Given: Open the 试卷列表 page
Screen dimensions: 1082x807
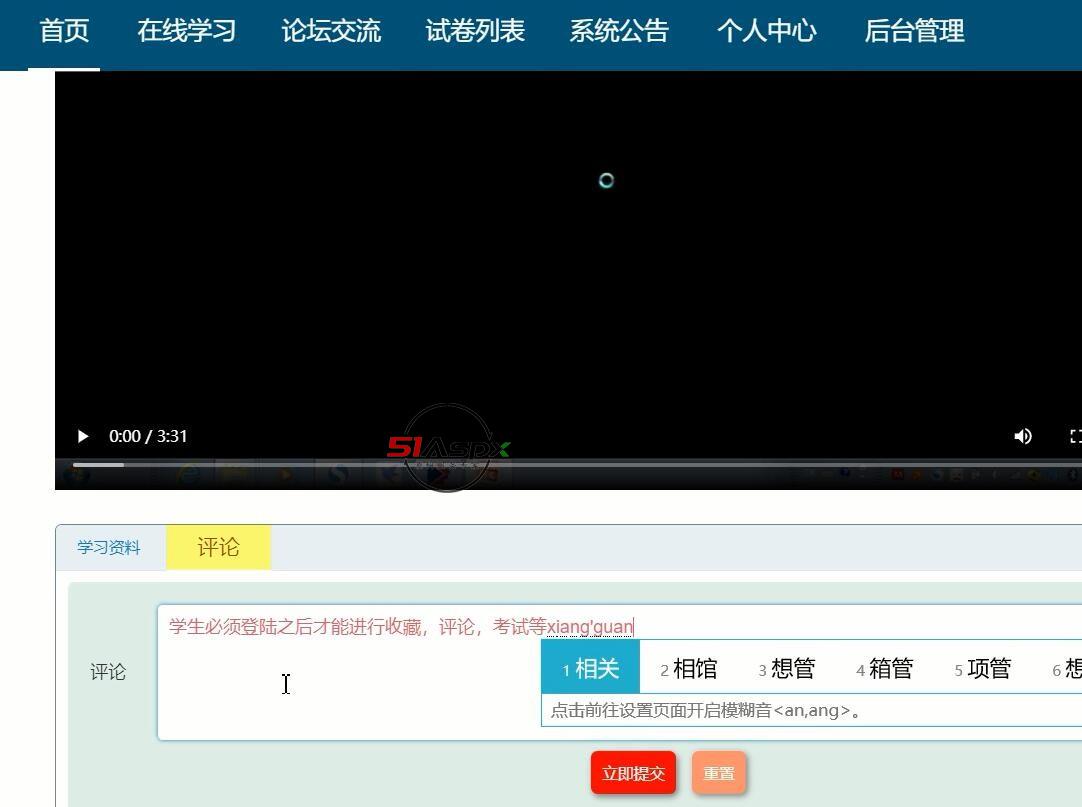Looking at the screenshot, I should pyautogui.click(x=475, y=31).
